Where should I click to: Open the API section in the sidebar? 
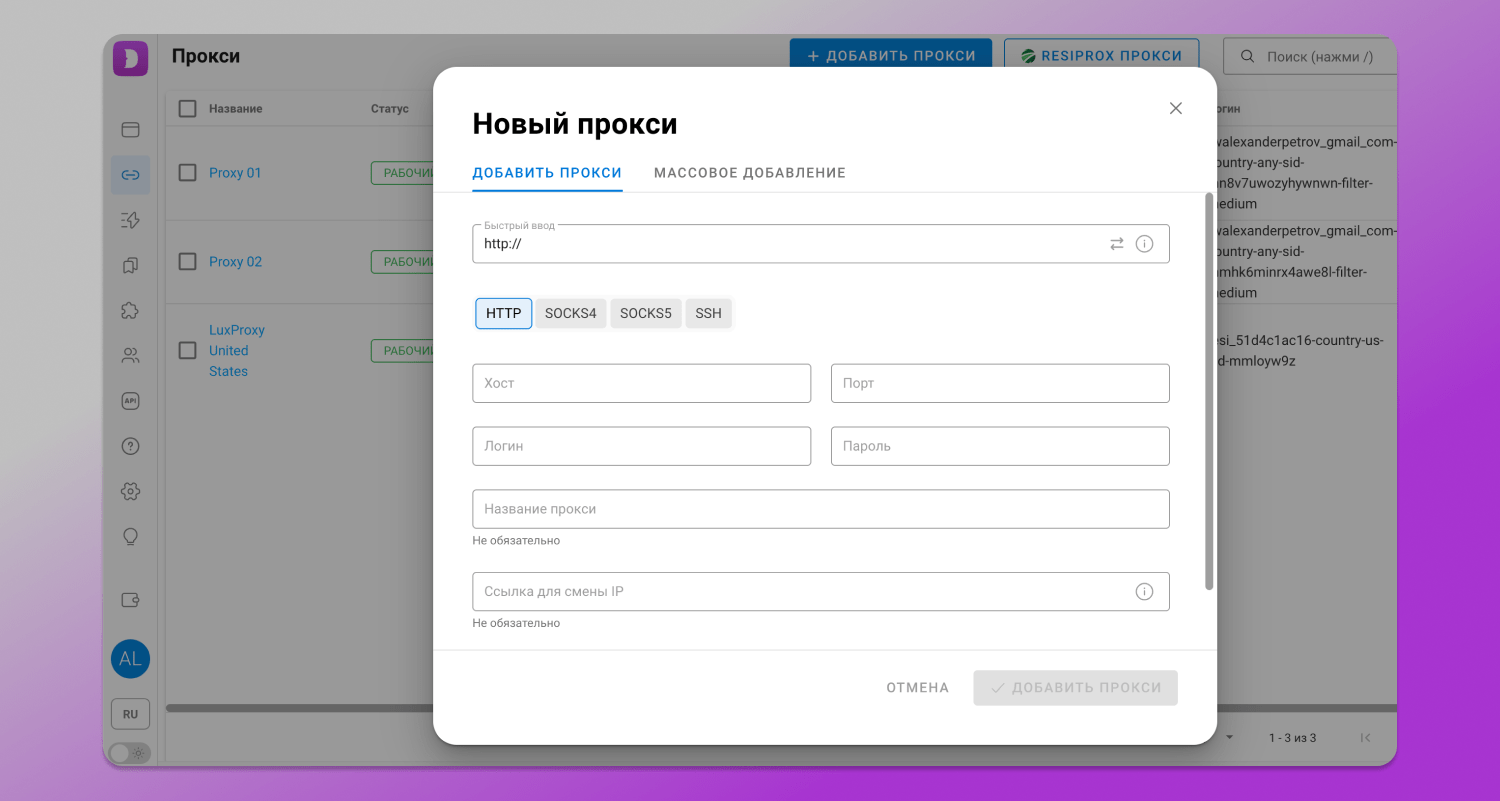130,400
